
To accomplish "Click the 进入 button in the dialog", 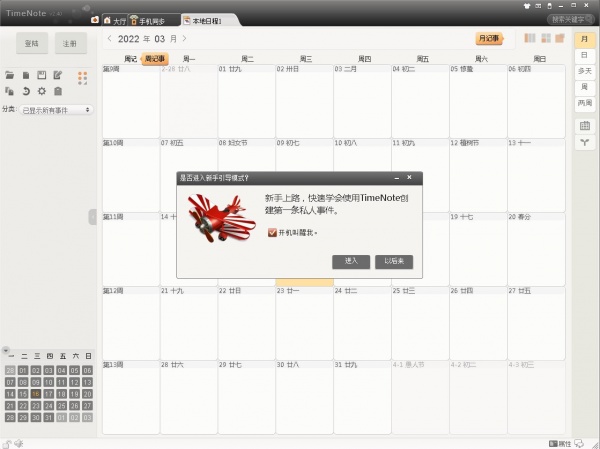I will [351, 261].
